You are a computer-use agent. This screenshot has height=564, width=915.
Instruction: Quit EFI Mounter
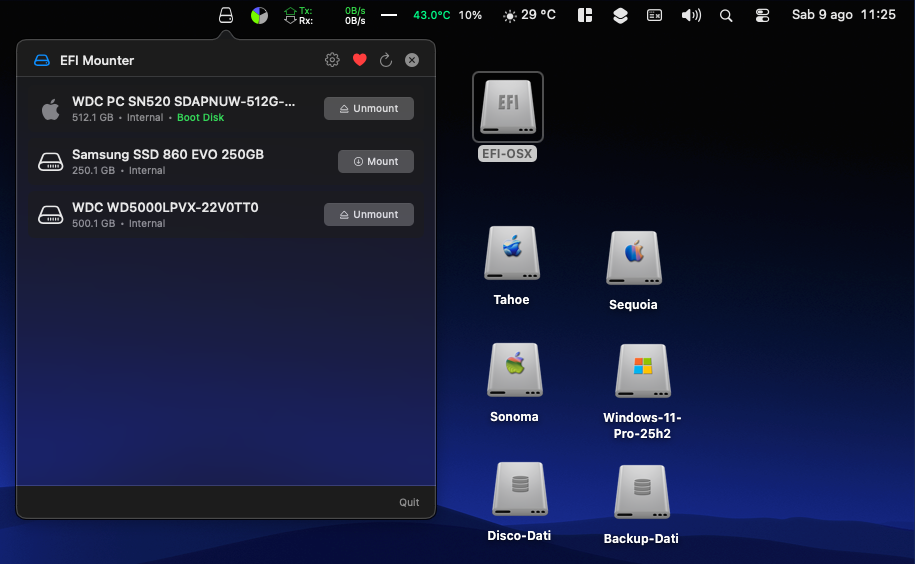click(409, 502)
